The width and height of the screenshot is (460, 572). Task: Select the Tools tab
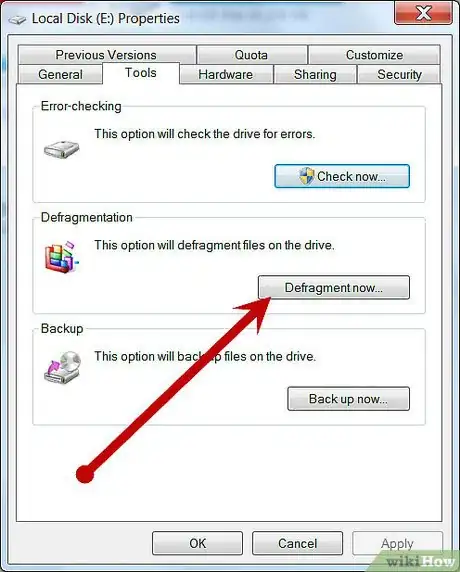pyautogui.click(x=141, y=73)
